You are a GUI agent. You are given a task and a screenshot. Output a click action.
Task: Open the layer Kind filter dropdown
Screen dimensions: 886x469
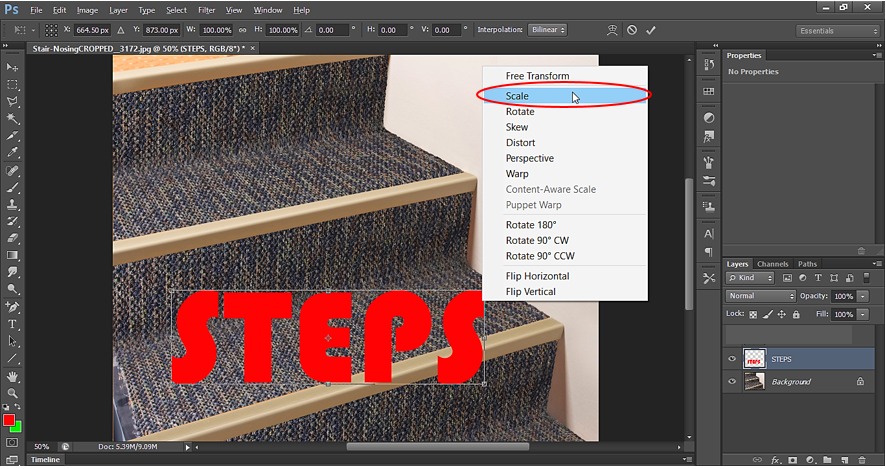coord(750,278)
